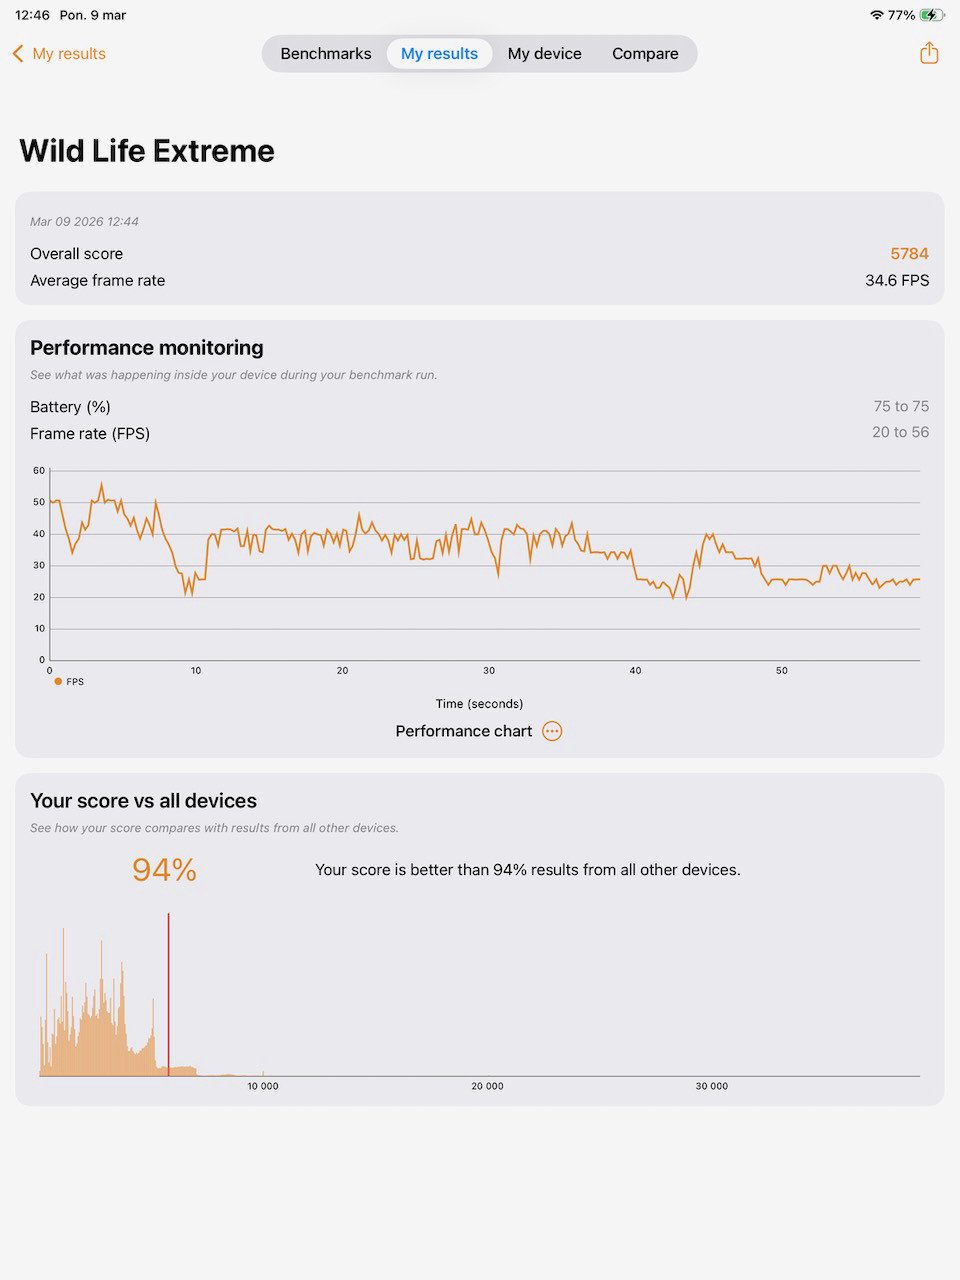
Task: Open the Performance chart dropdown label
Action: click(x=463, y=731)
